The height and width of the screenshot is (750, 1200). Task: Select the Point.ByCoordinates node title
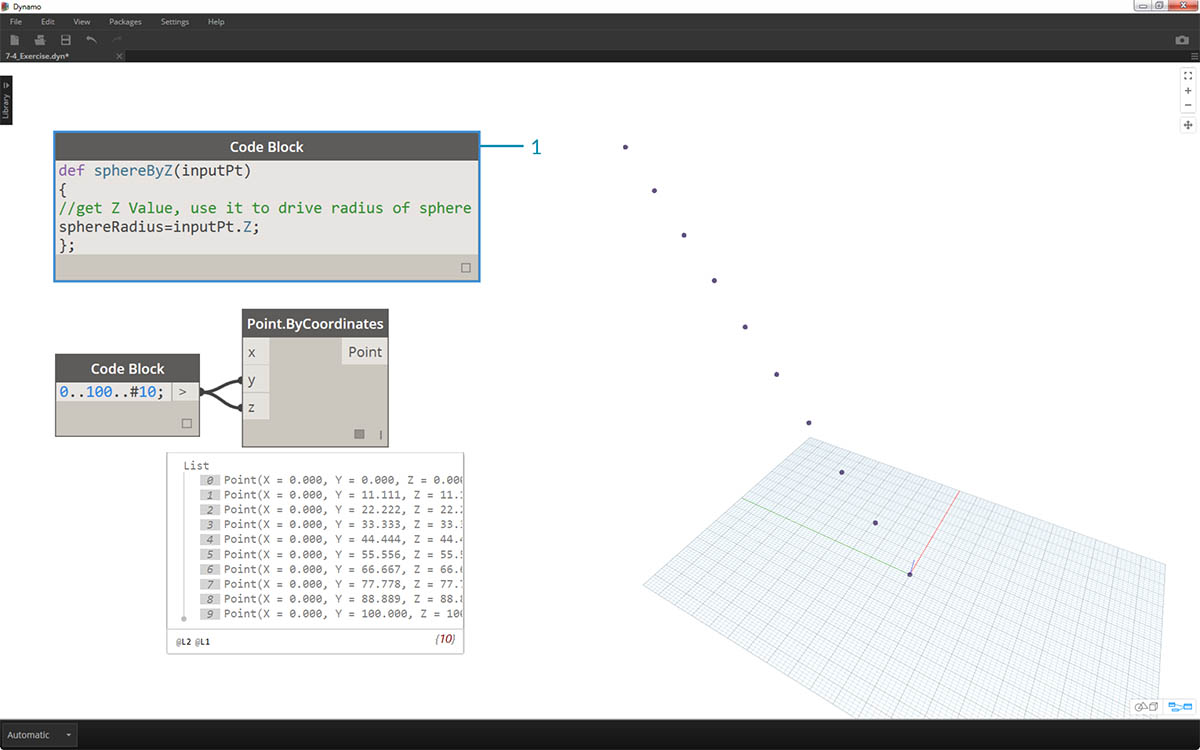[x=315, y=323]
